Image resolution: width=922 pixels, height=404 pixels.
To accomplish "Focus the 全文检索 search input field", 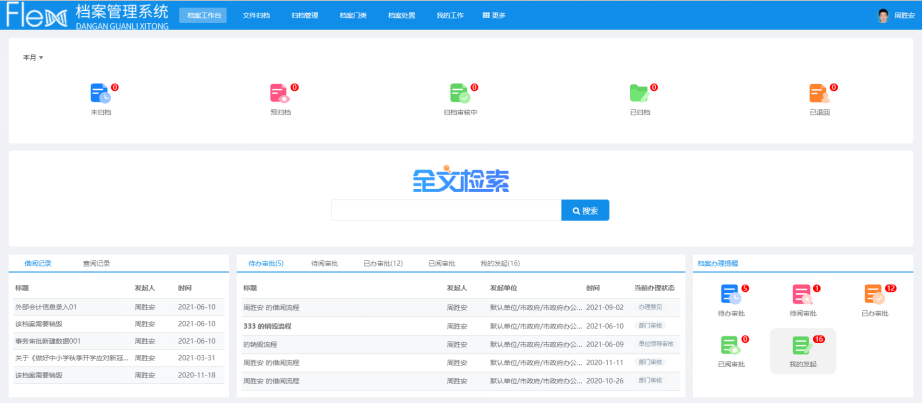I will tap(446, 211).
